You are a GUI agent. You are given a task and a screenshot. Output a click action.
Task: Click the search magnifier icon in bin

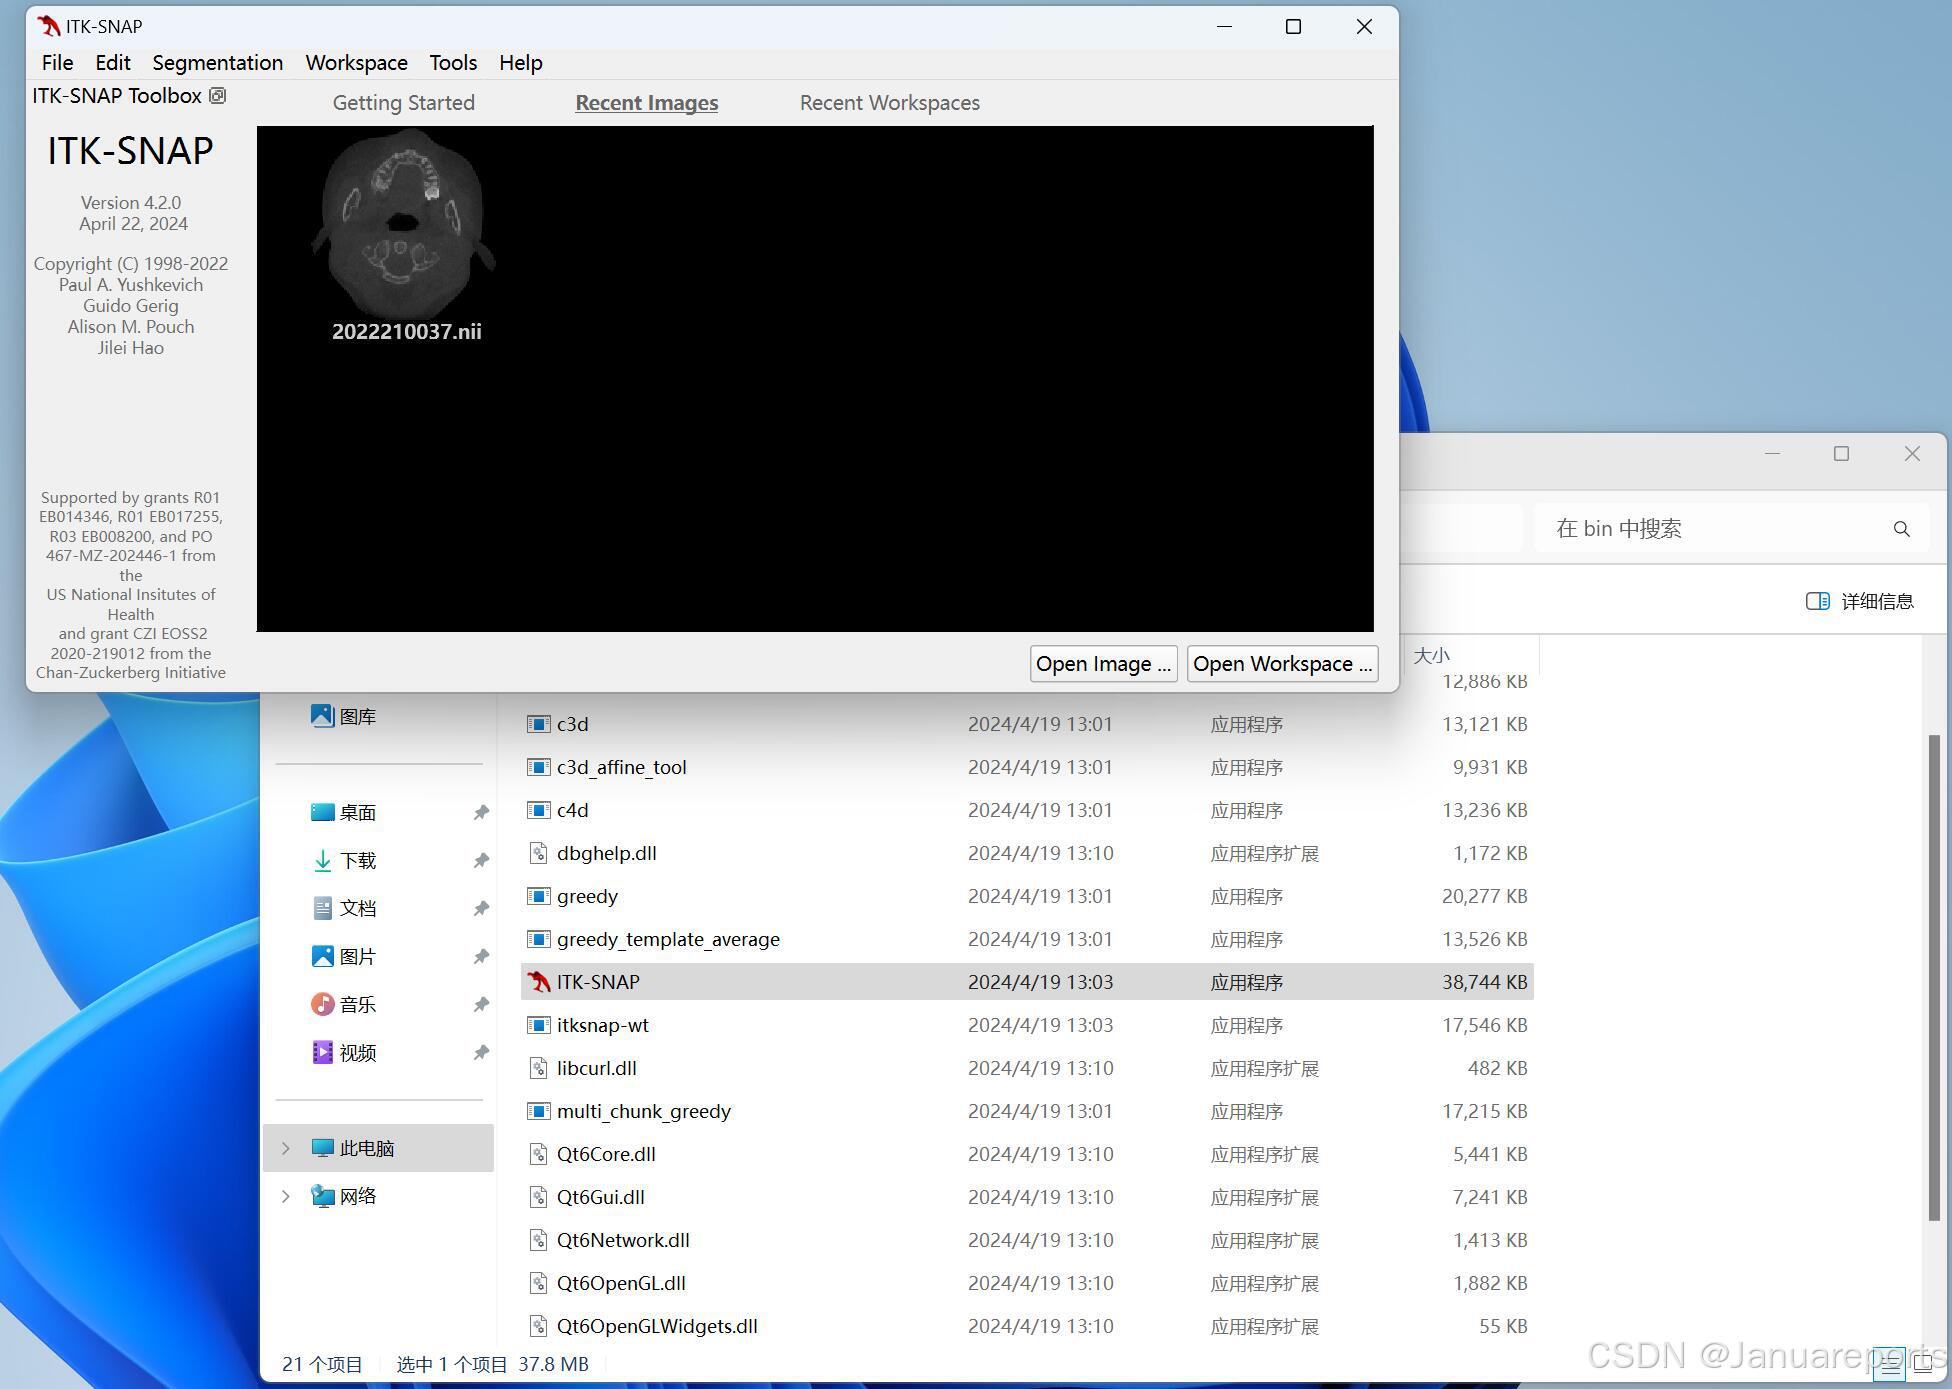click(x=1901, y=529)
